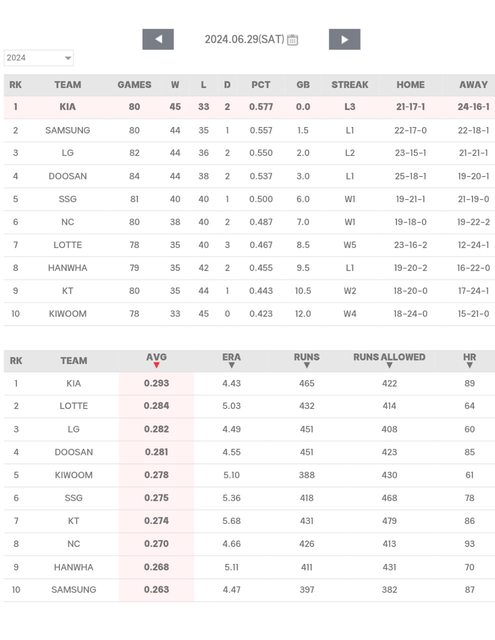
Task: Click the 2024.06.29(SAT) date text
Action: [244, 39]
